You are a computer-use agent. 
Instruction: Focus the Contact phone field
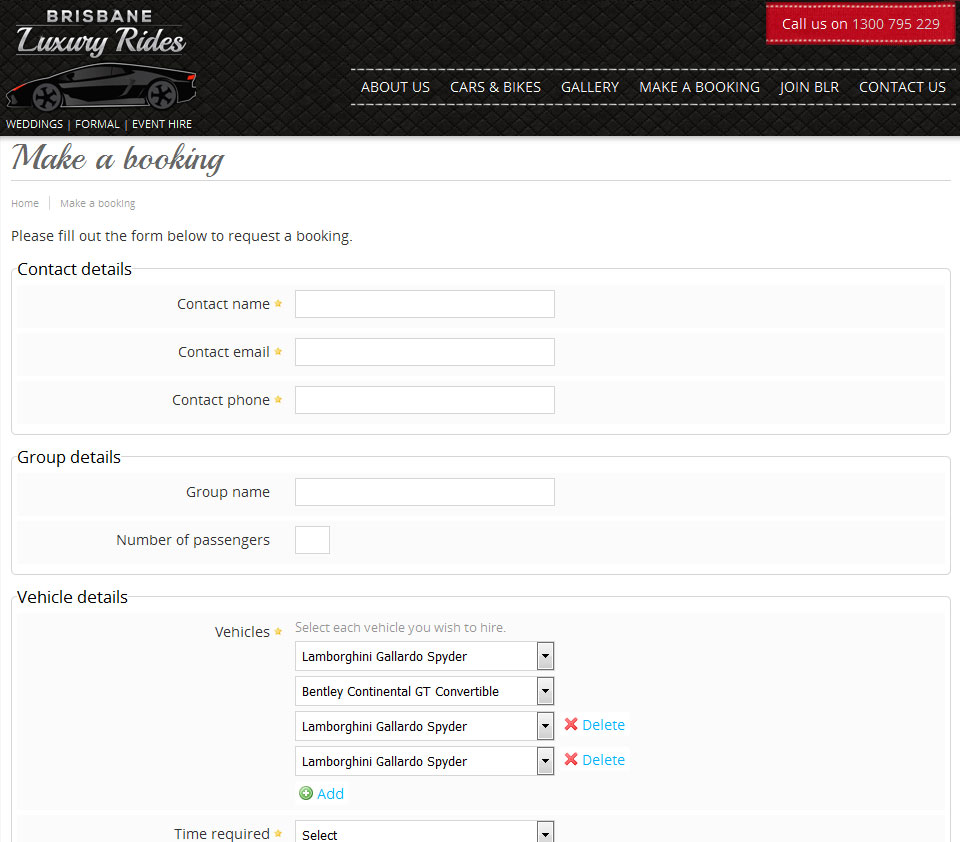coord(425,400)
